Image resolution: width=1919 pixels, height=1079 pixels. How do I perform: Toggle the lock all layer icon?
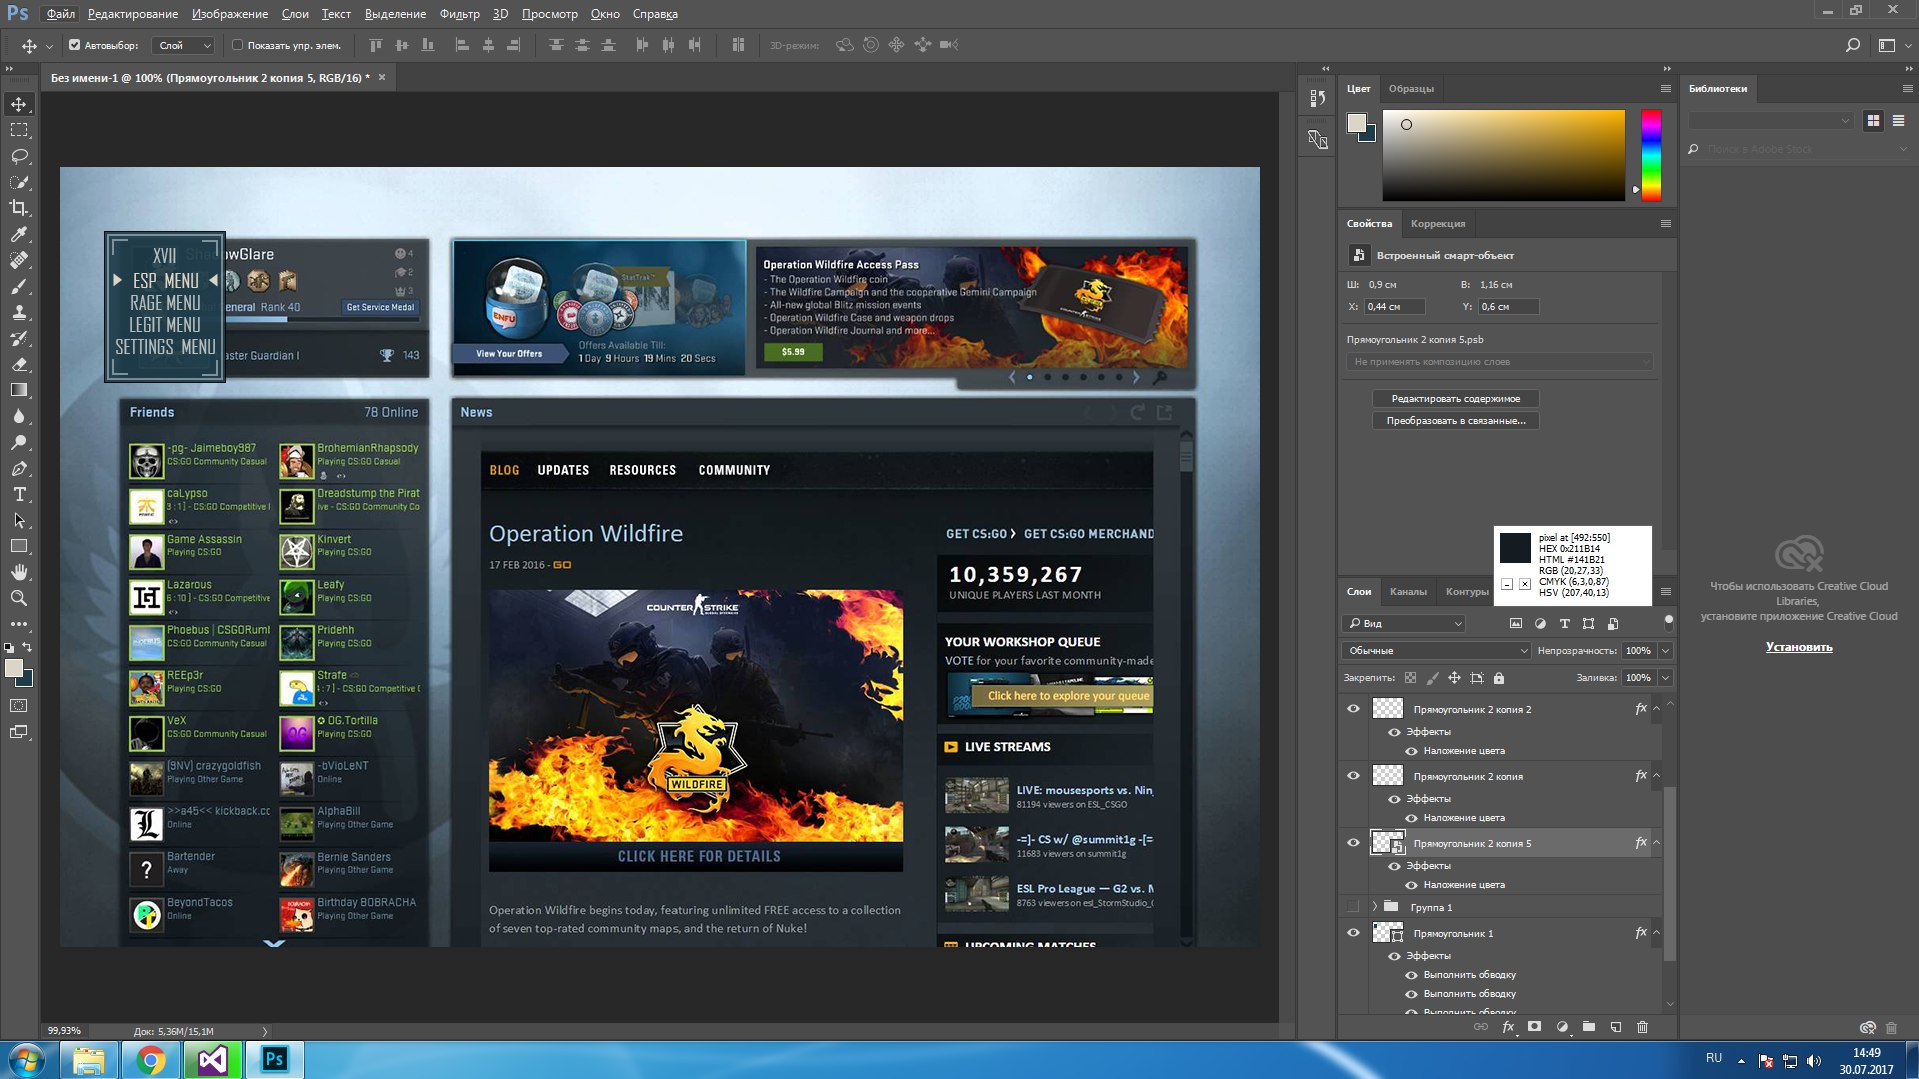click(1499, 678)
